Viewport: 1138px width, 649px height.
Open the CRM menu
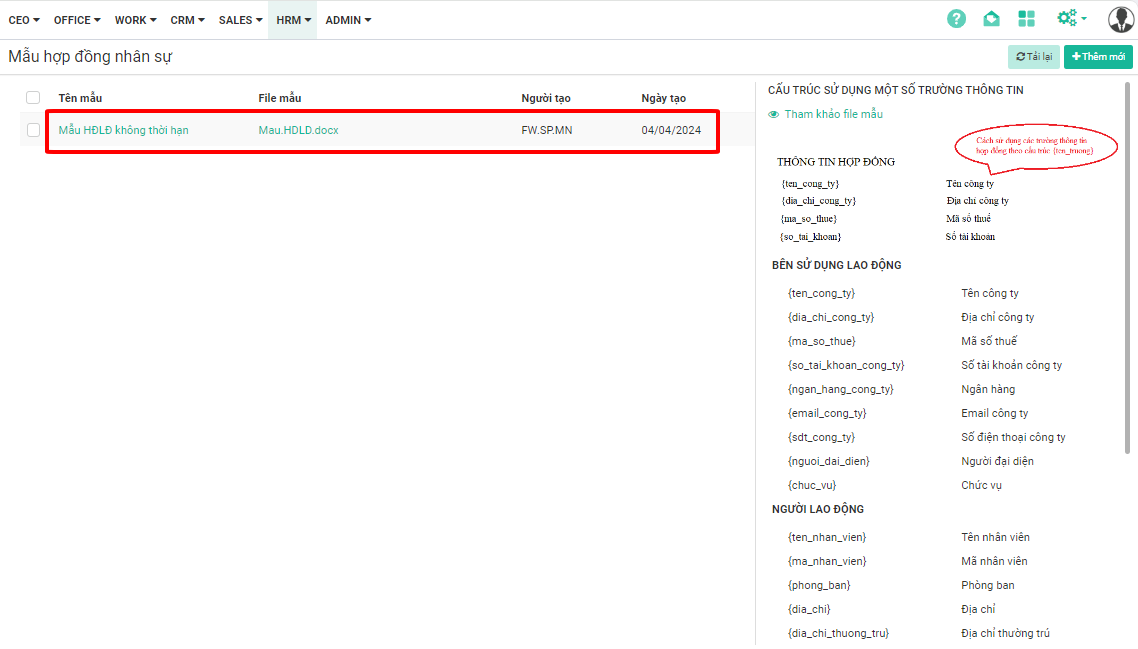pos(187,20)
